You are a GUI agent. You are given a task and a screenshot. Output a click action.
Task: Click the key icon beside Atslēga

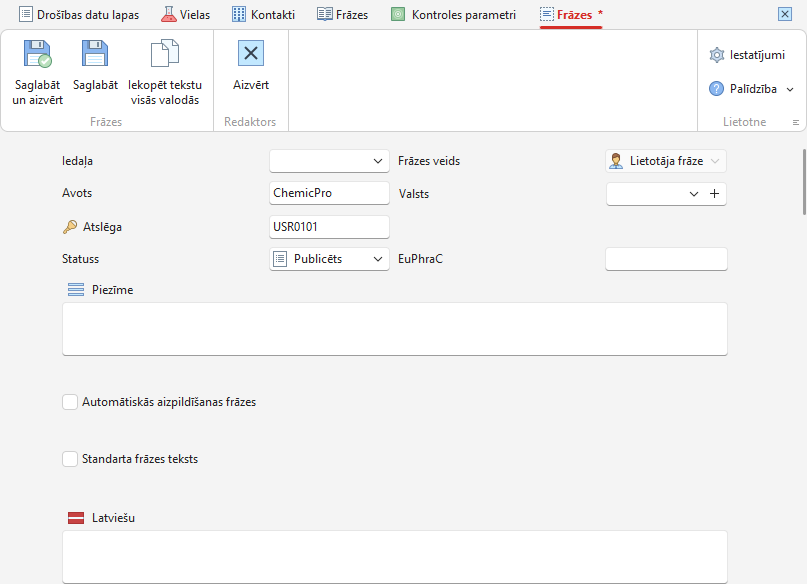click(x=70, y=227)
